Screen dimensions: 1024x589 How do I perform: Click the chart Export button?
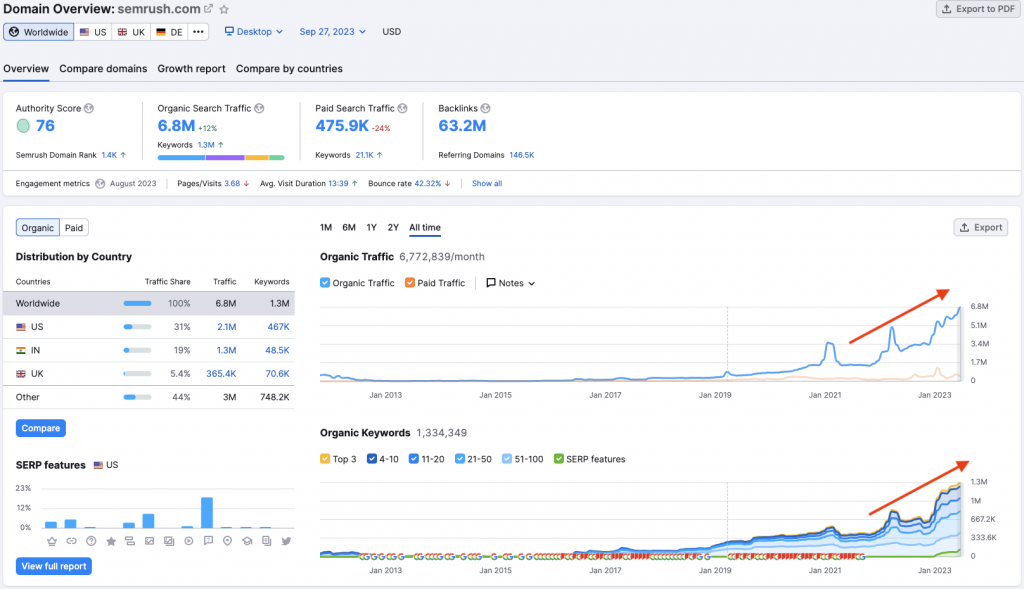pyautogui.click(x=981, y=227)
